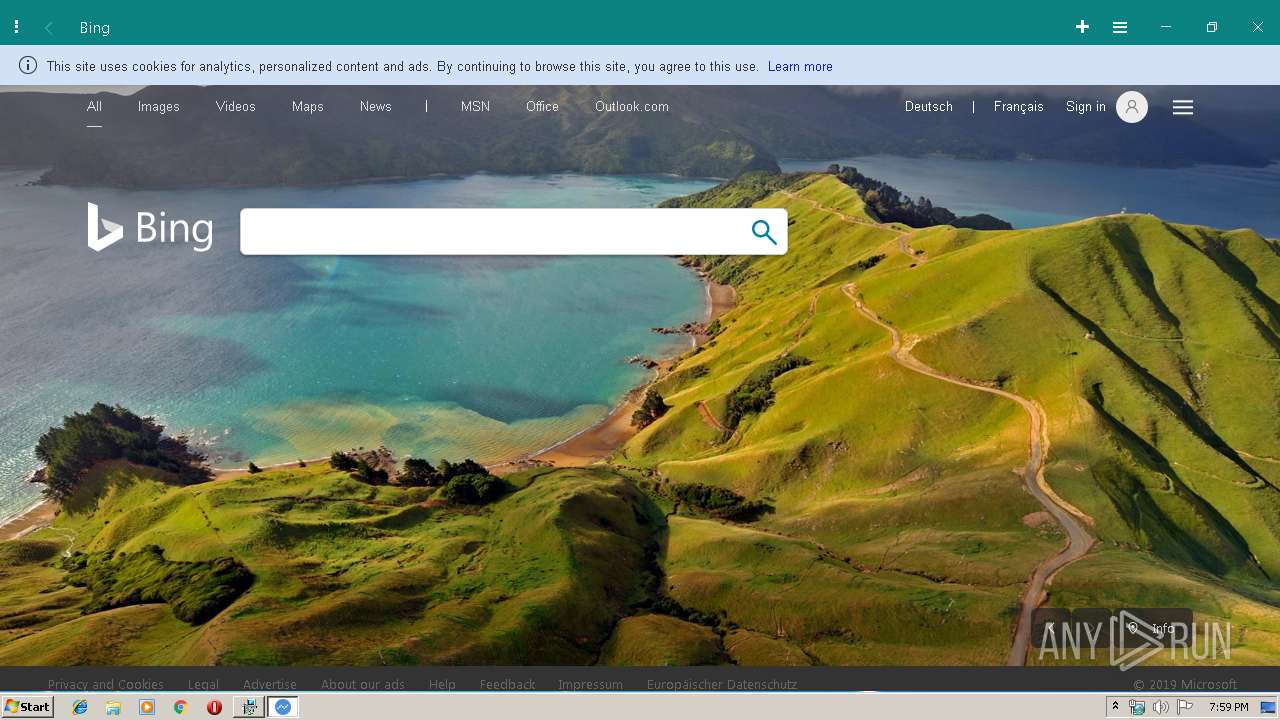Open Legal footer link
1280x720 pixels.
point(203,685)
